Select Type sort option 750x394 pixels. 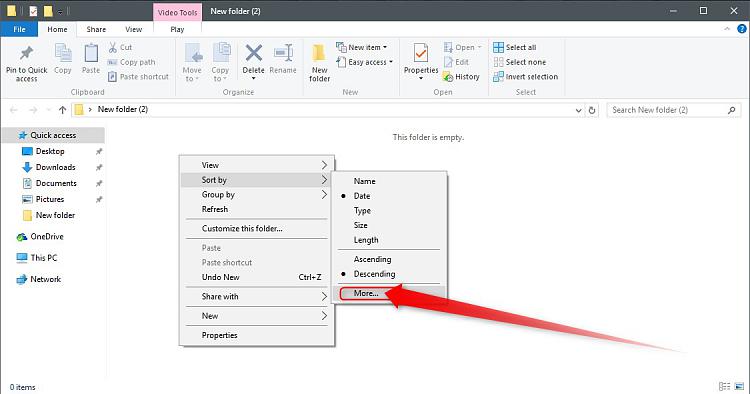(362, 210)
